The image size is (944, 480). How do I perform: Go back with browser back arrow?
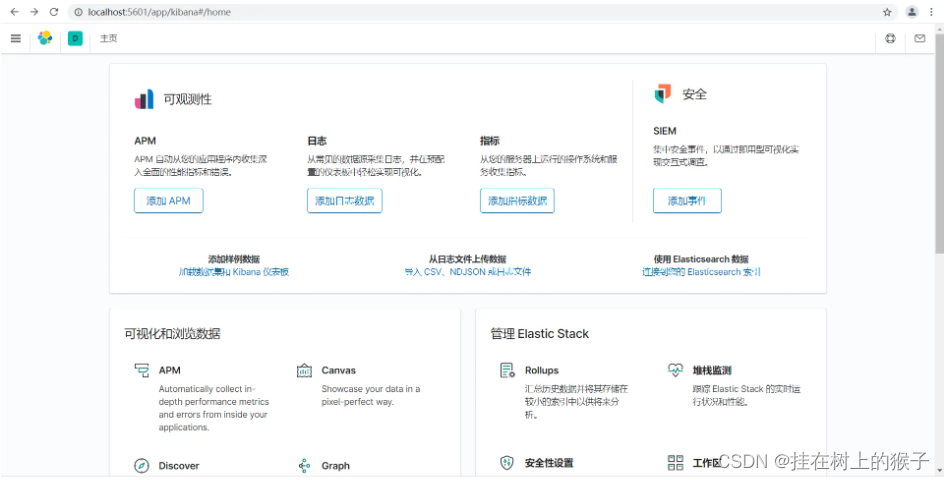[14, 12]
